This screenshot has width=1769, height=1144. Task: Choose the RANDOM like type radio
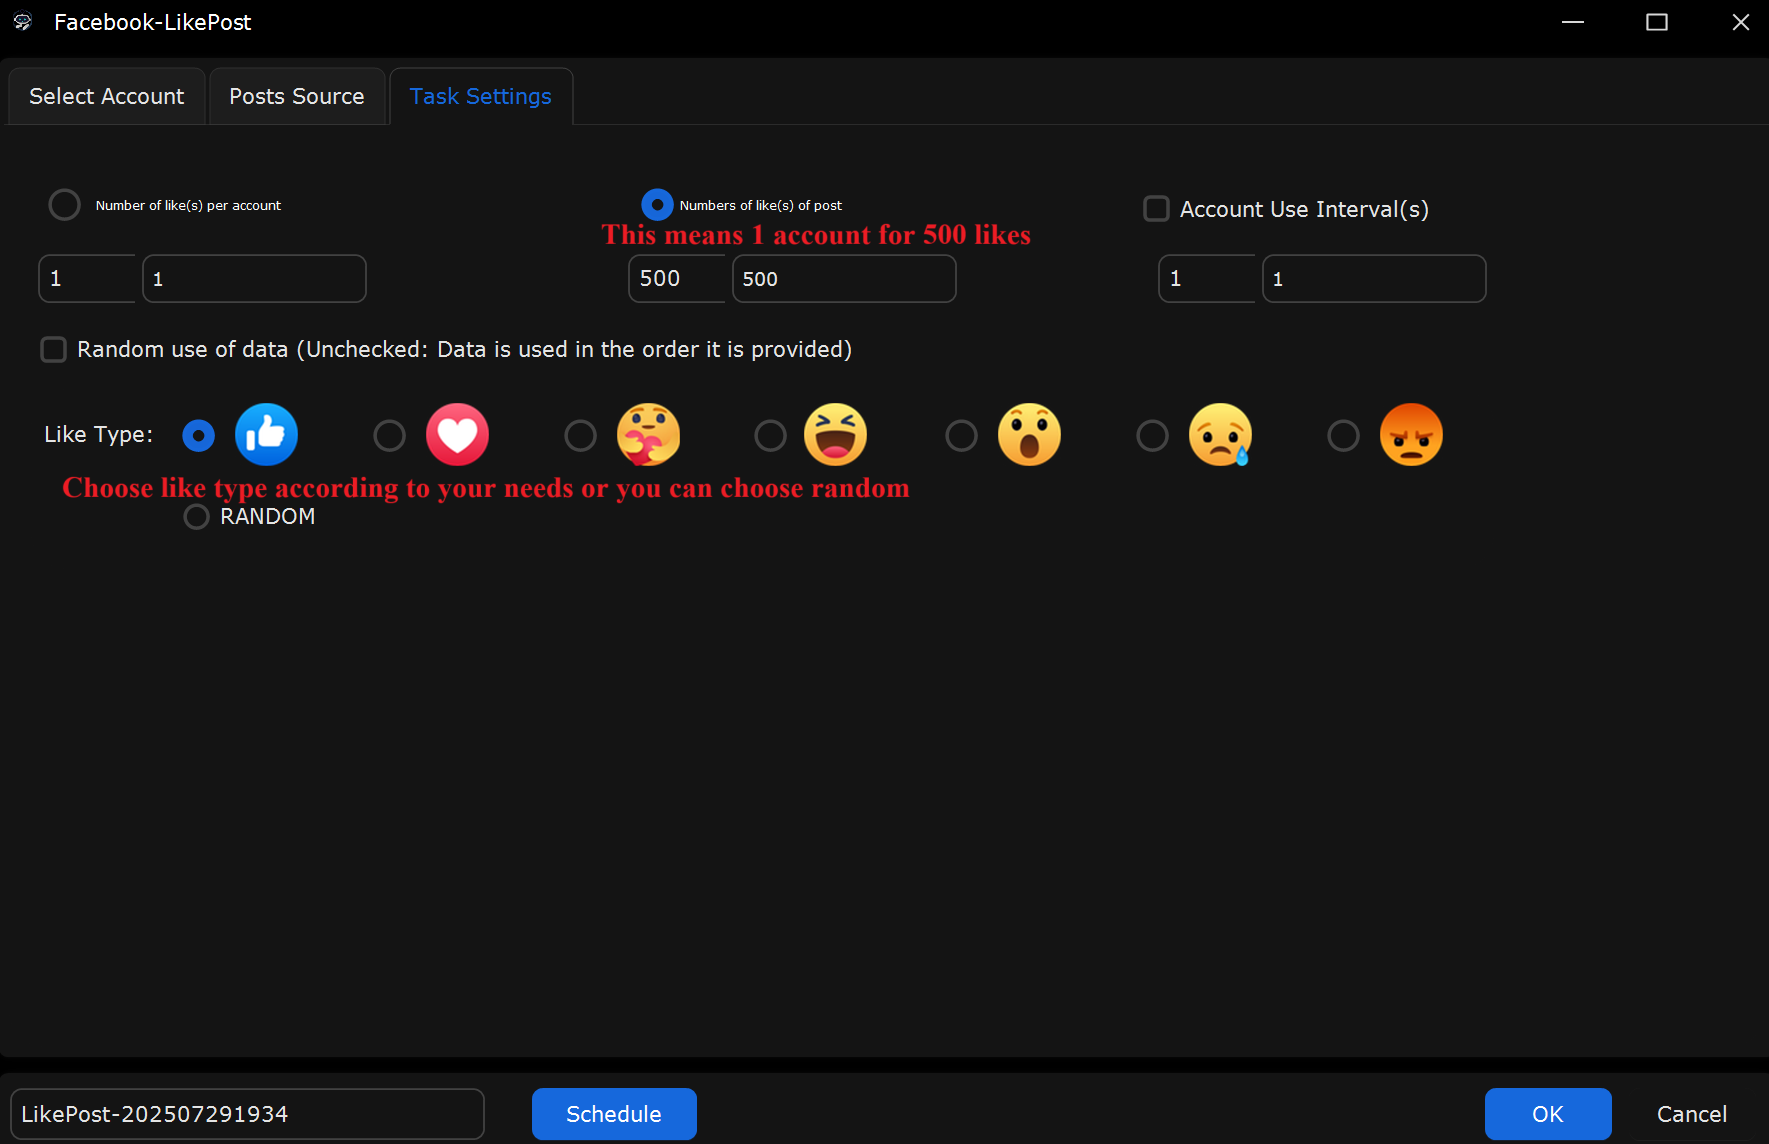[196, 516]
